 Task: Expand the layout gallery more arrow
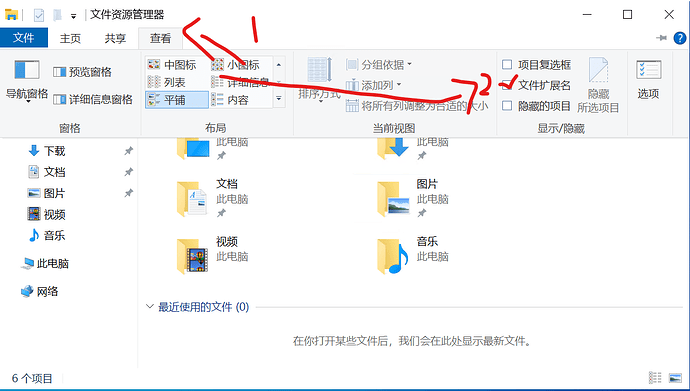[x=279, y=99]
